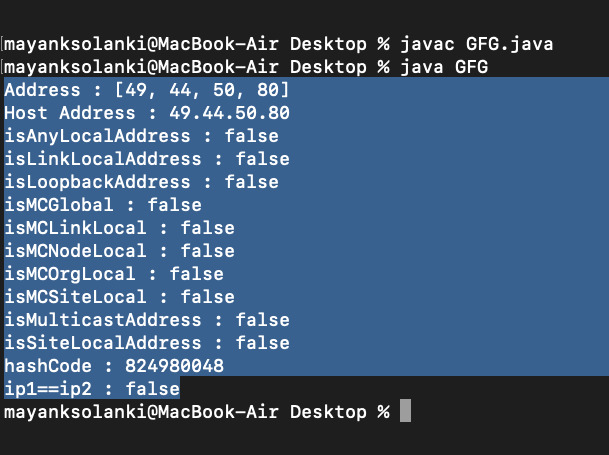Click the isLinkLocalAddress false line
Screen dimensions: 609x455
tap(147, 159)
